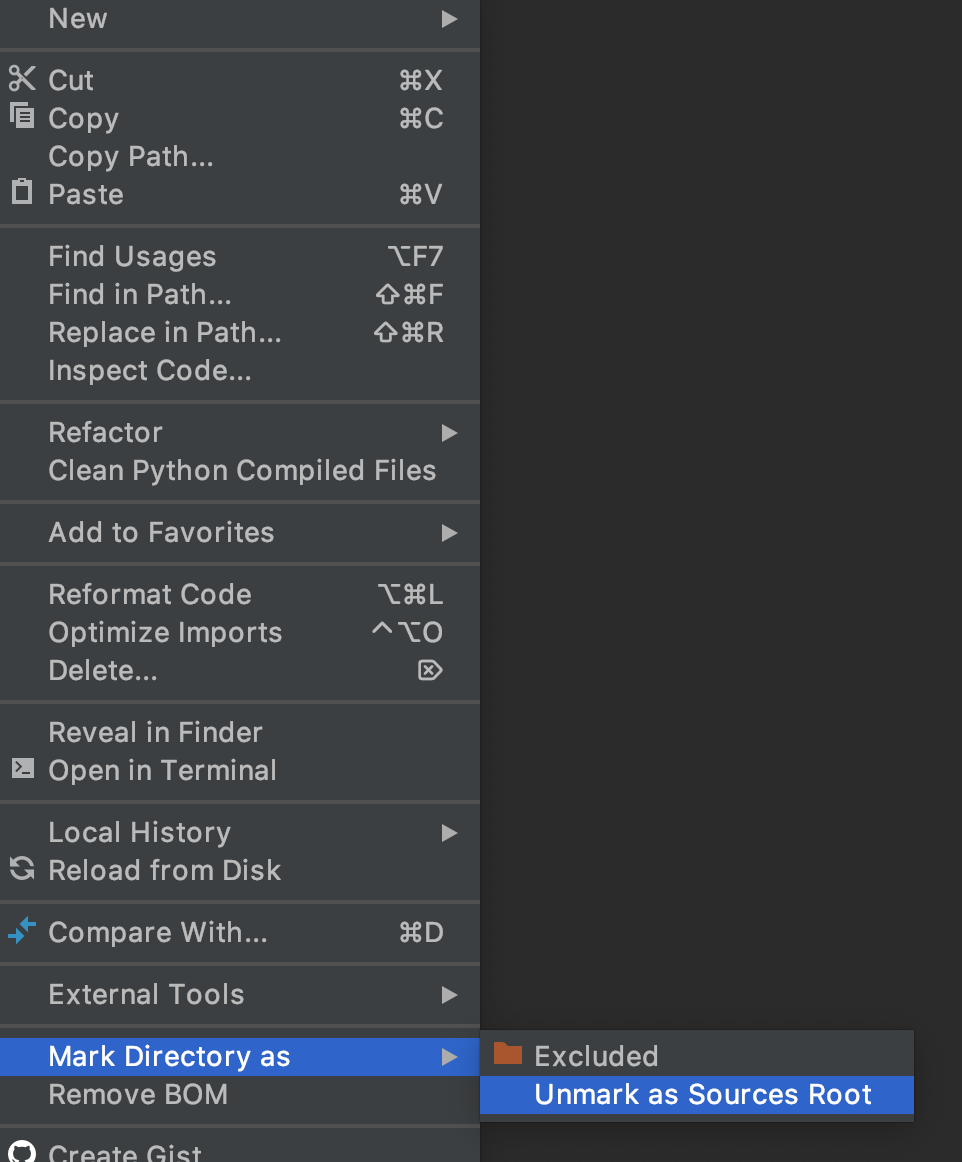962x1162 pixels.
Task: Expand the New submenu arrow
Action: (x=450, y=19)
